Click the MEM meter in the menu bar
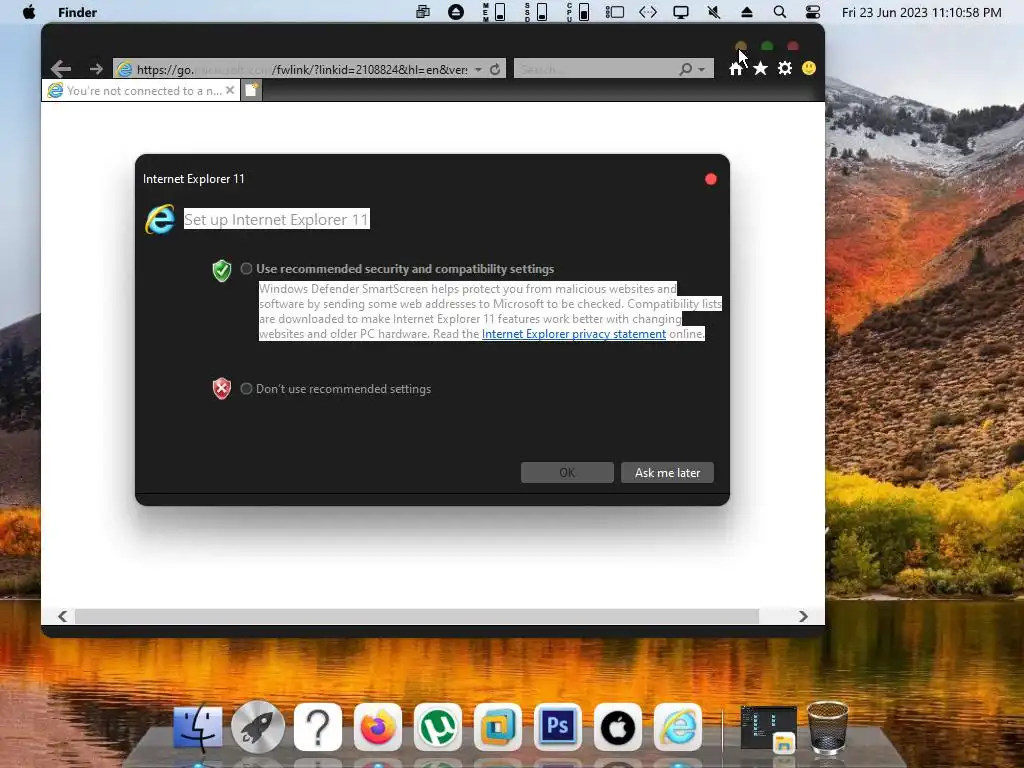 [494, 12]
